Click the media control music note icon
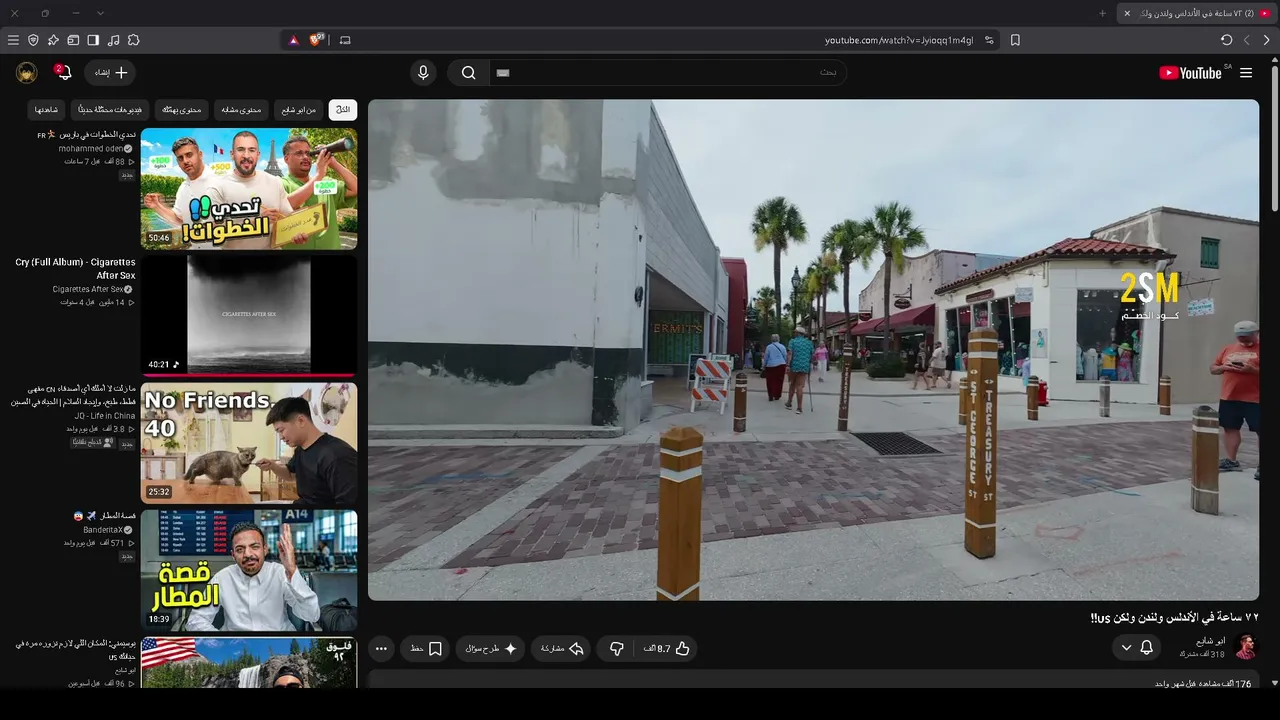Viewport: 1280px width, 720px height. coord(113,40)
